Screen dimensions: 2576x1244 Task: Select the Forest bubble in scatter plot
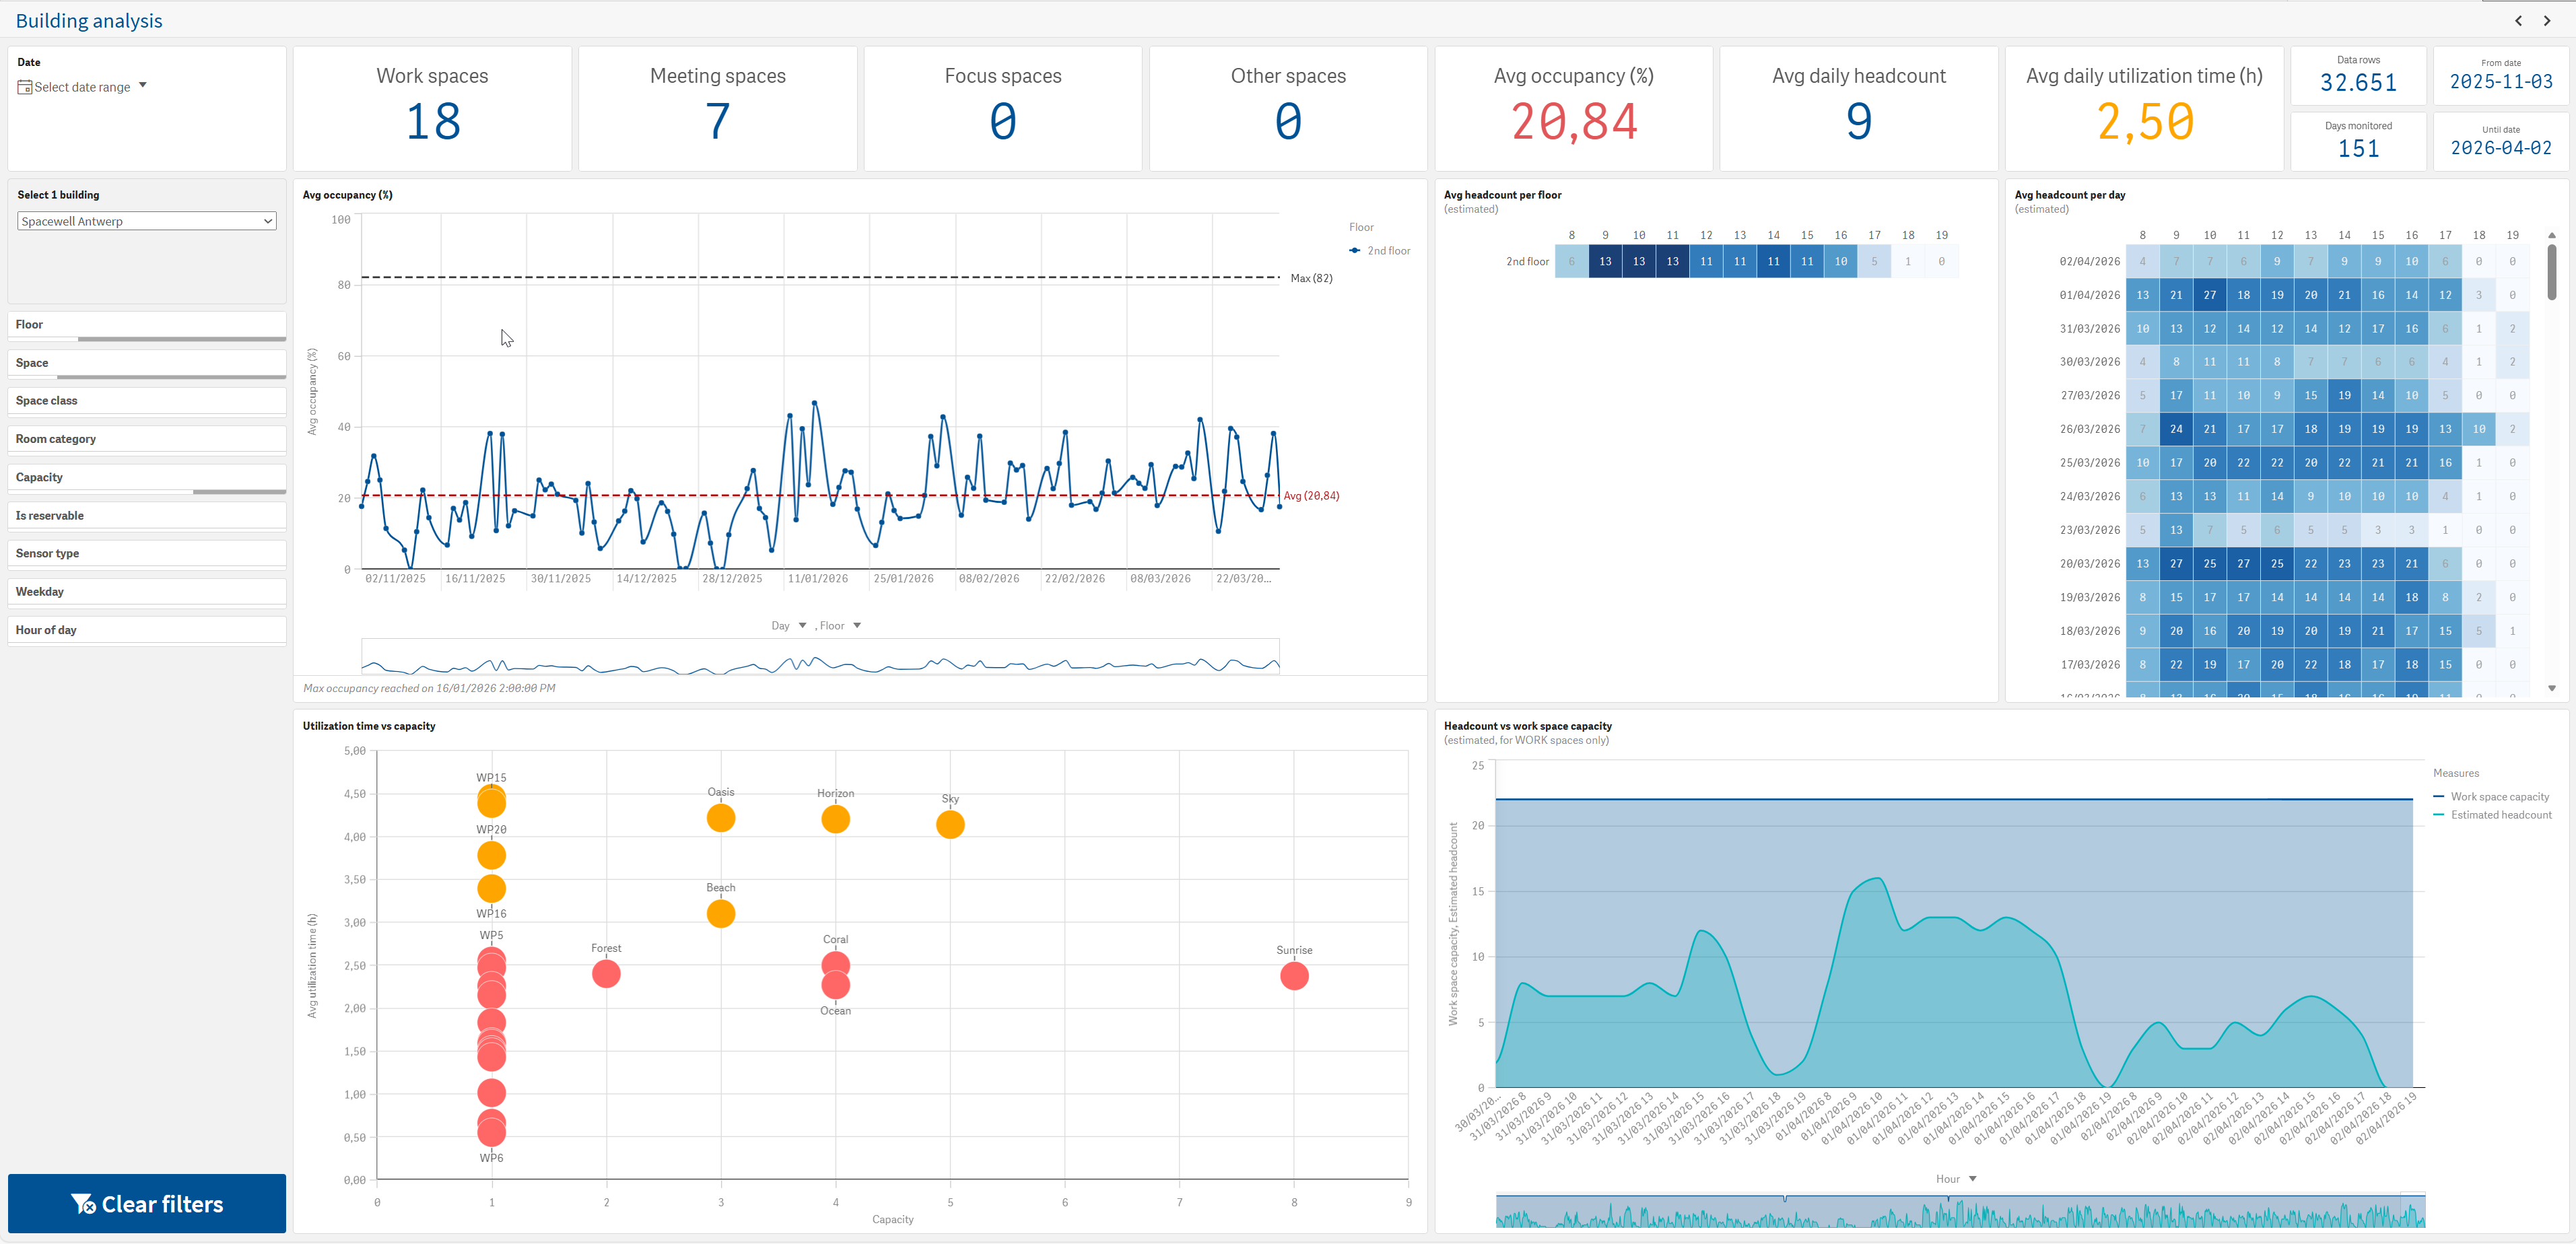pyautogui.click(x=606, y=974)
